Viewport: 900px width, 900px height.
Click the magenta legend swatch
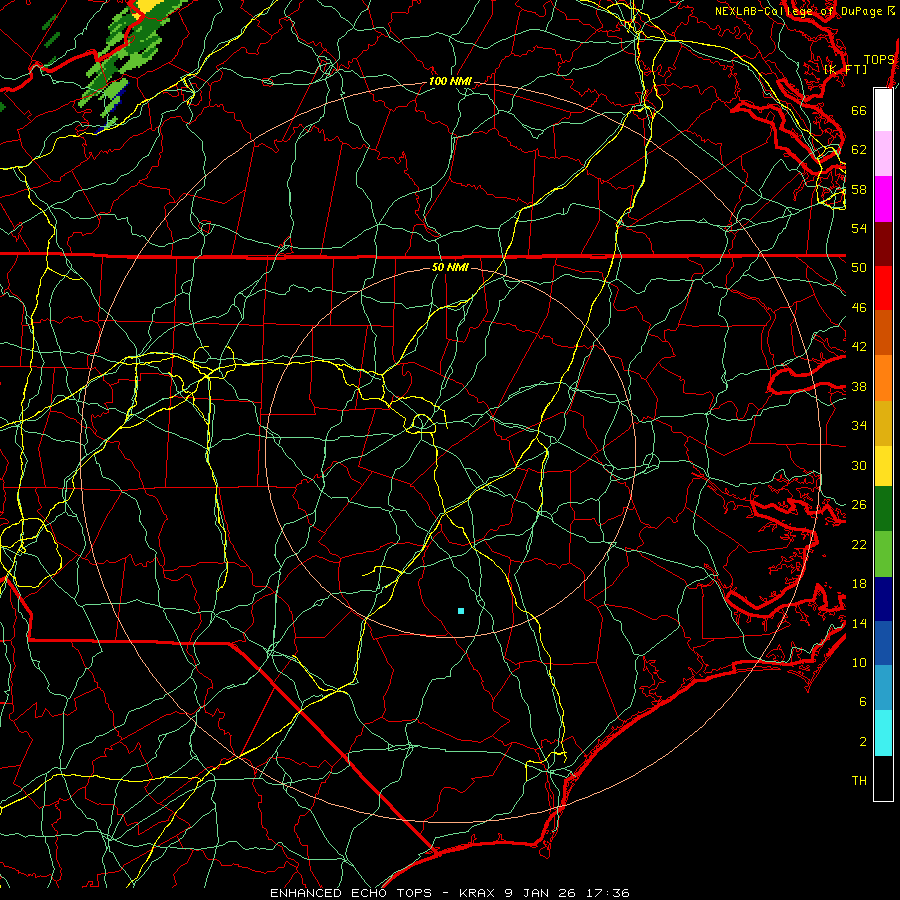pyautogui.click(x=883, y=199)
